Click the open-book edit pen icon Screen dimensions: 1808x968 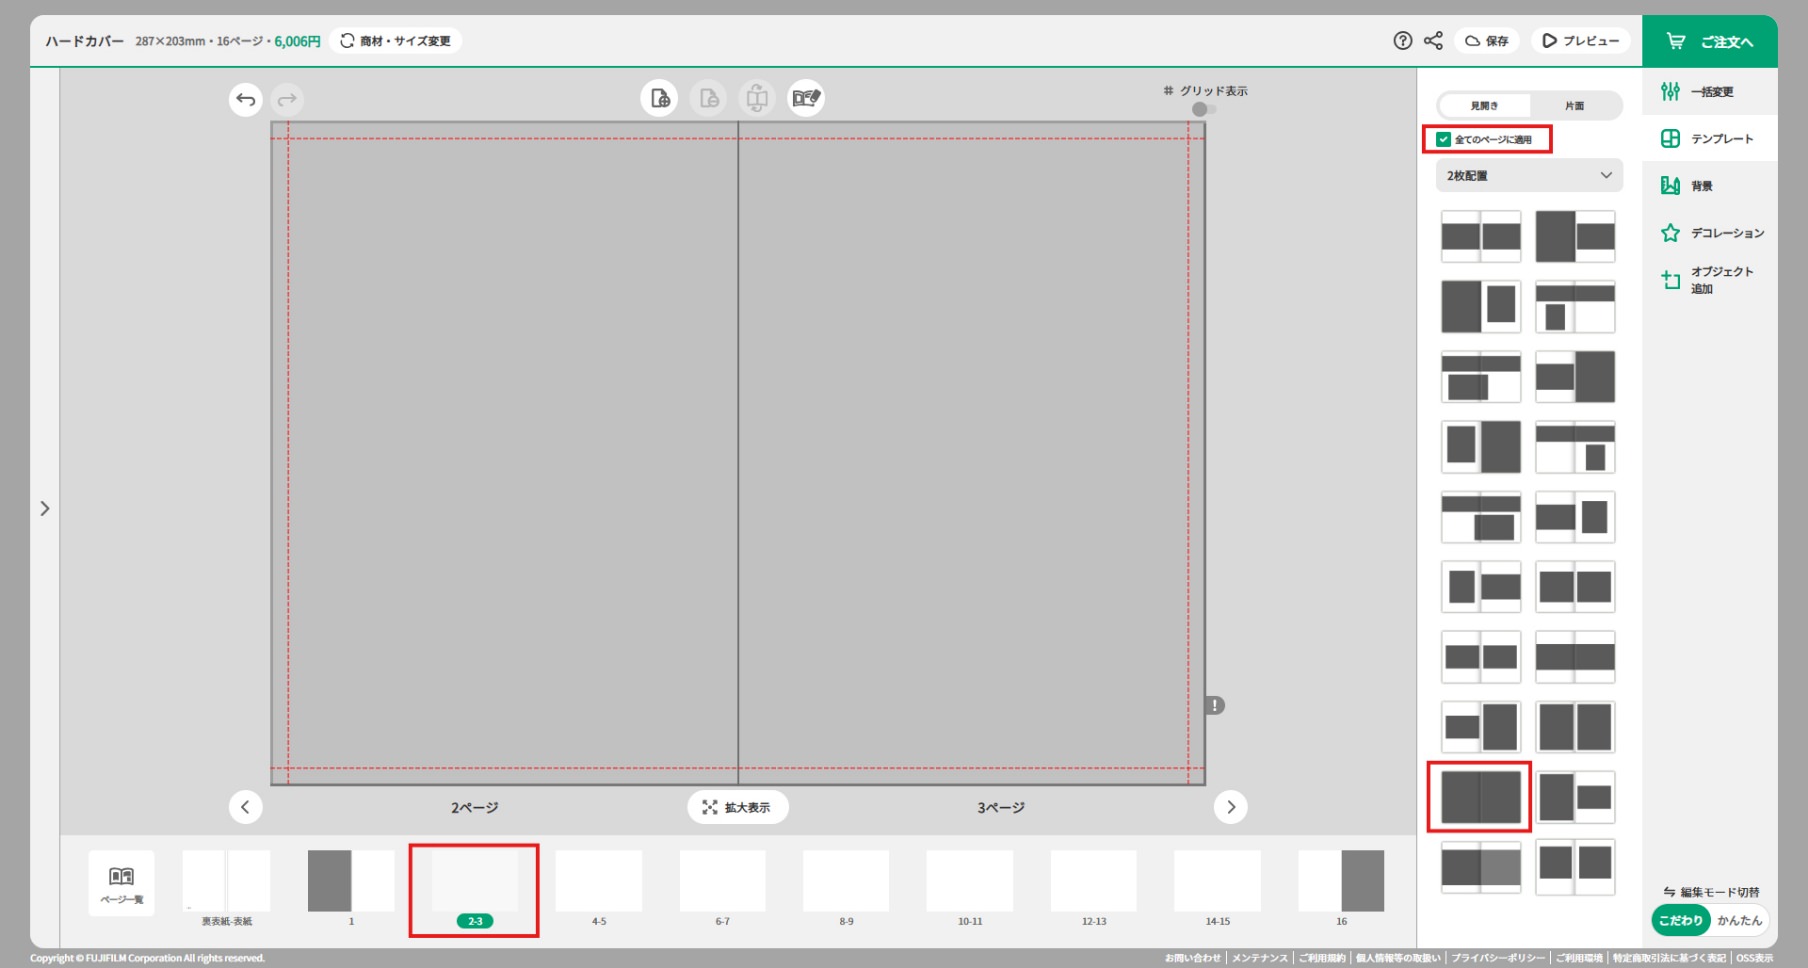point(806,98)
